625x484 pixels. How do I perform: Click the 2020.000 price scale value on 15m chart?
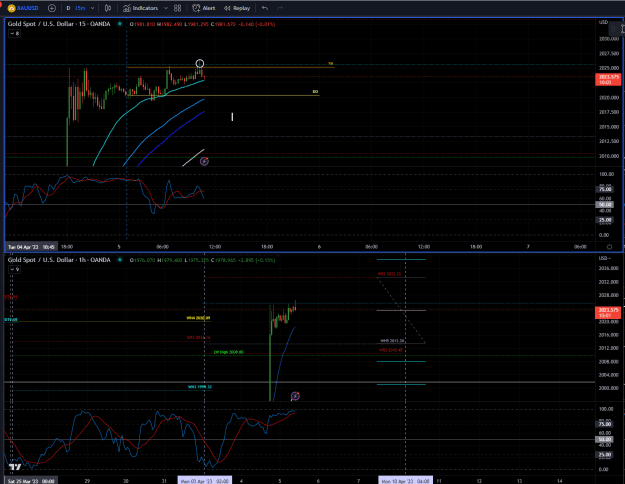(609, 98)
